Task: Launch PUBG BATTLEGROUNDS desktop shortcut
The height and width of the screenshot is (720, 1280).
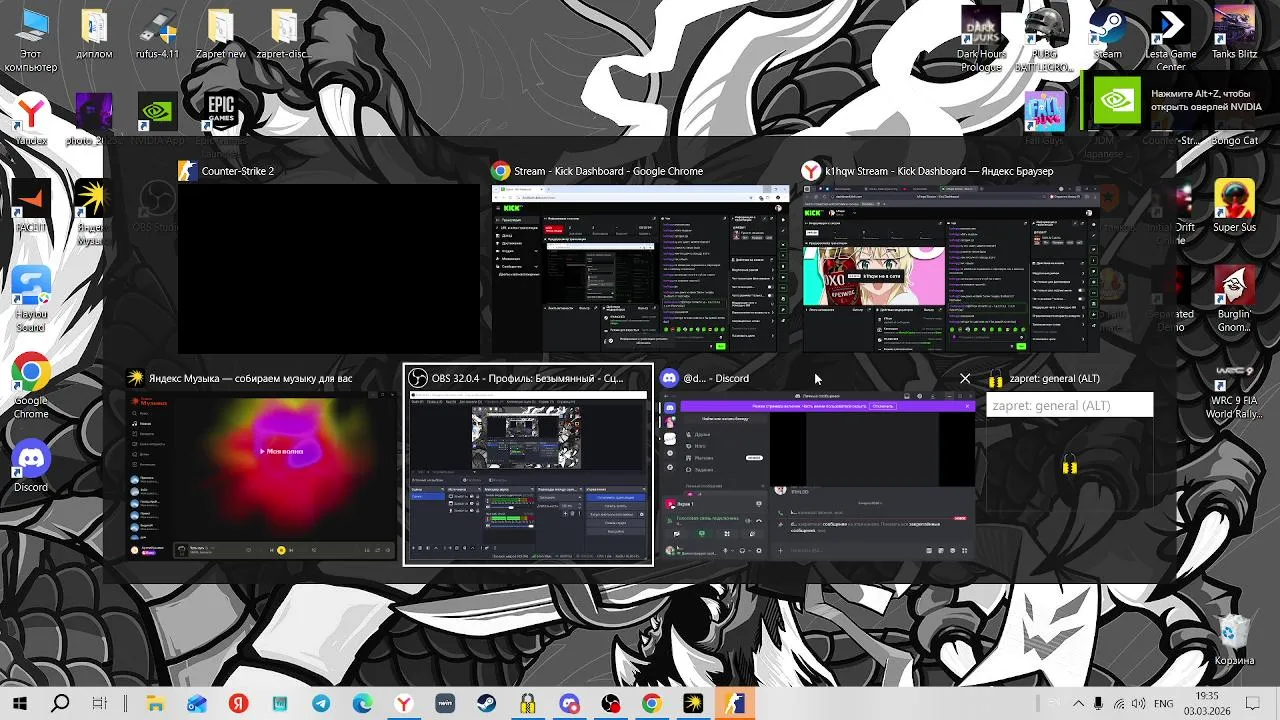Action: (1044, 40)
